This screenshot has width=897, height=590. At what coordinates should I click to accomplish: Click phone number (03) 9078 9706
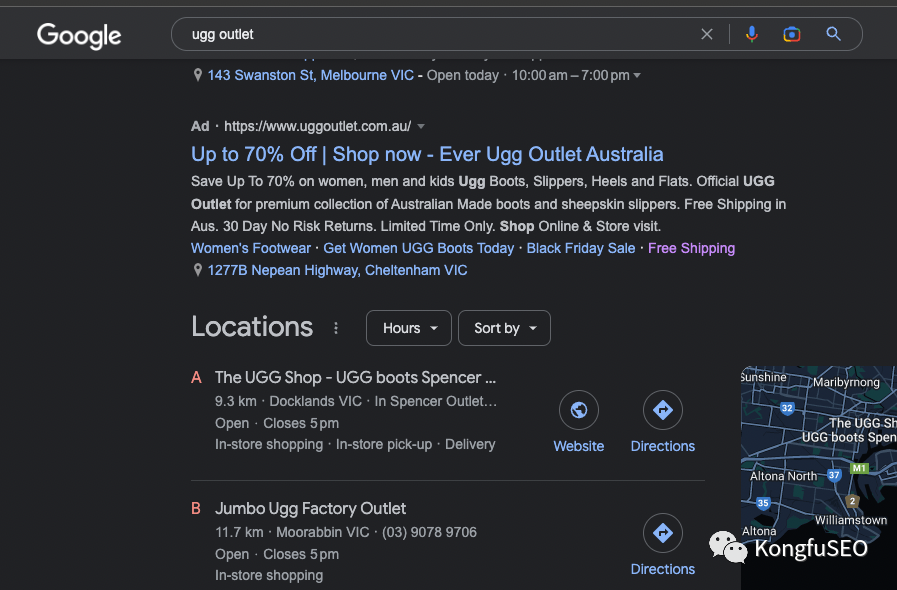click(429, 532)
